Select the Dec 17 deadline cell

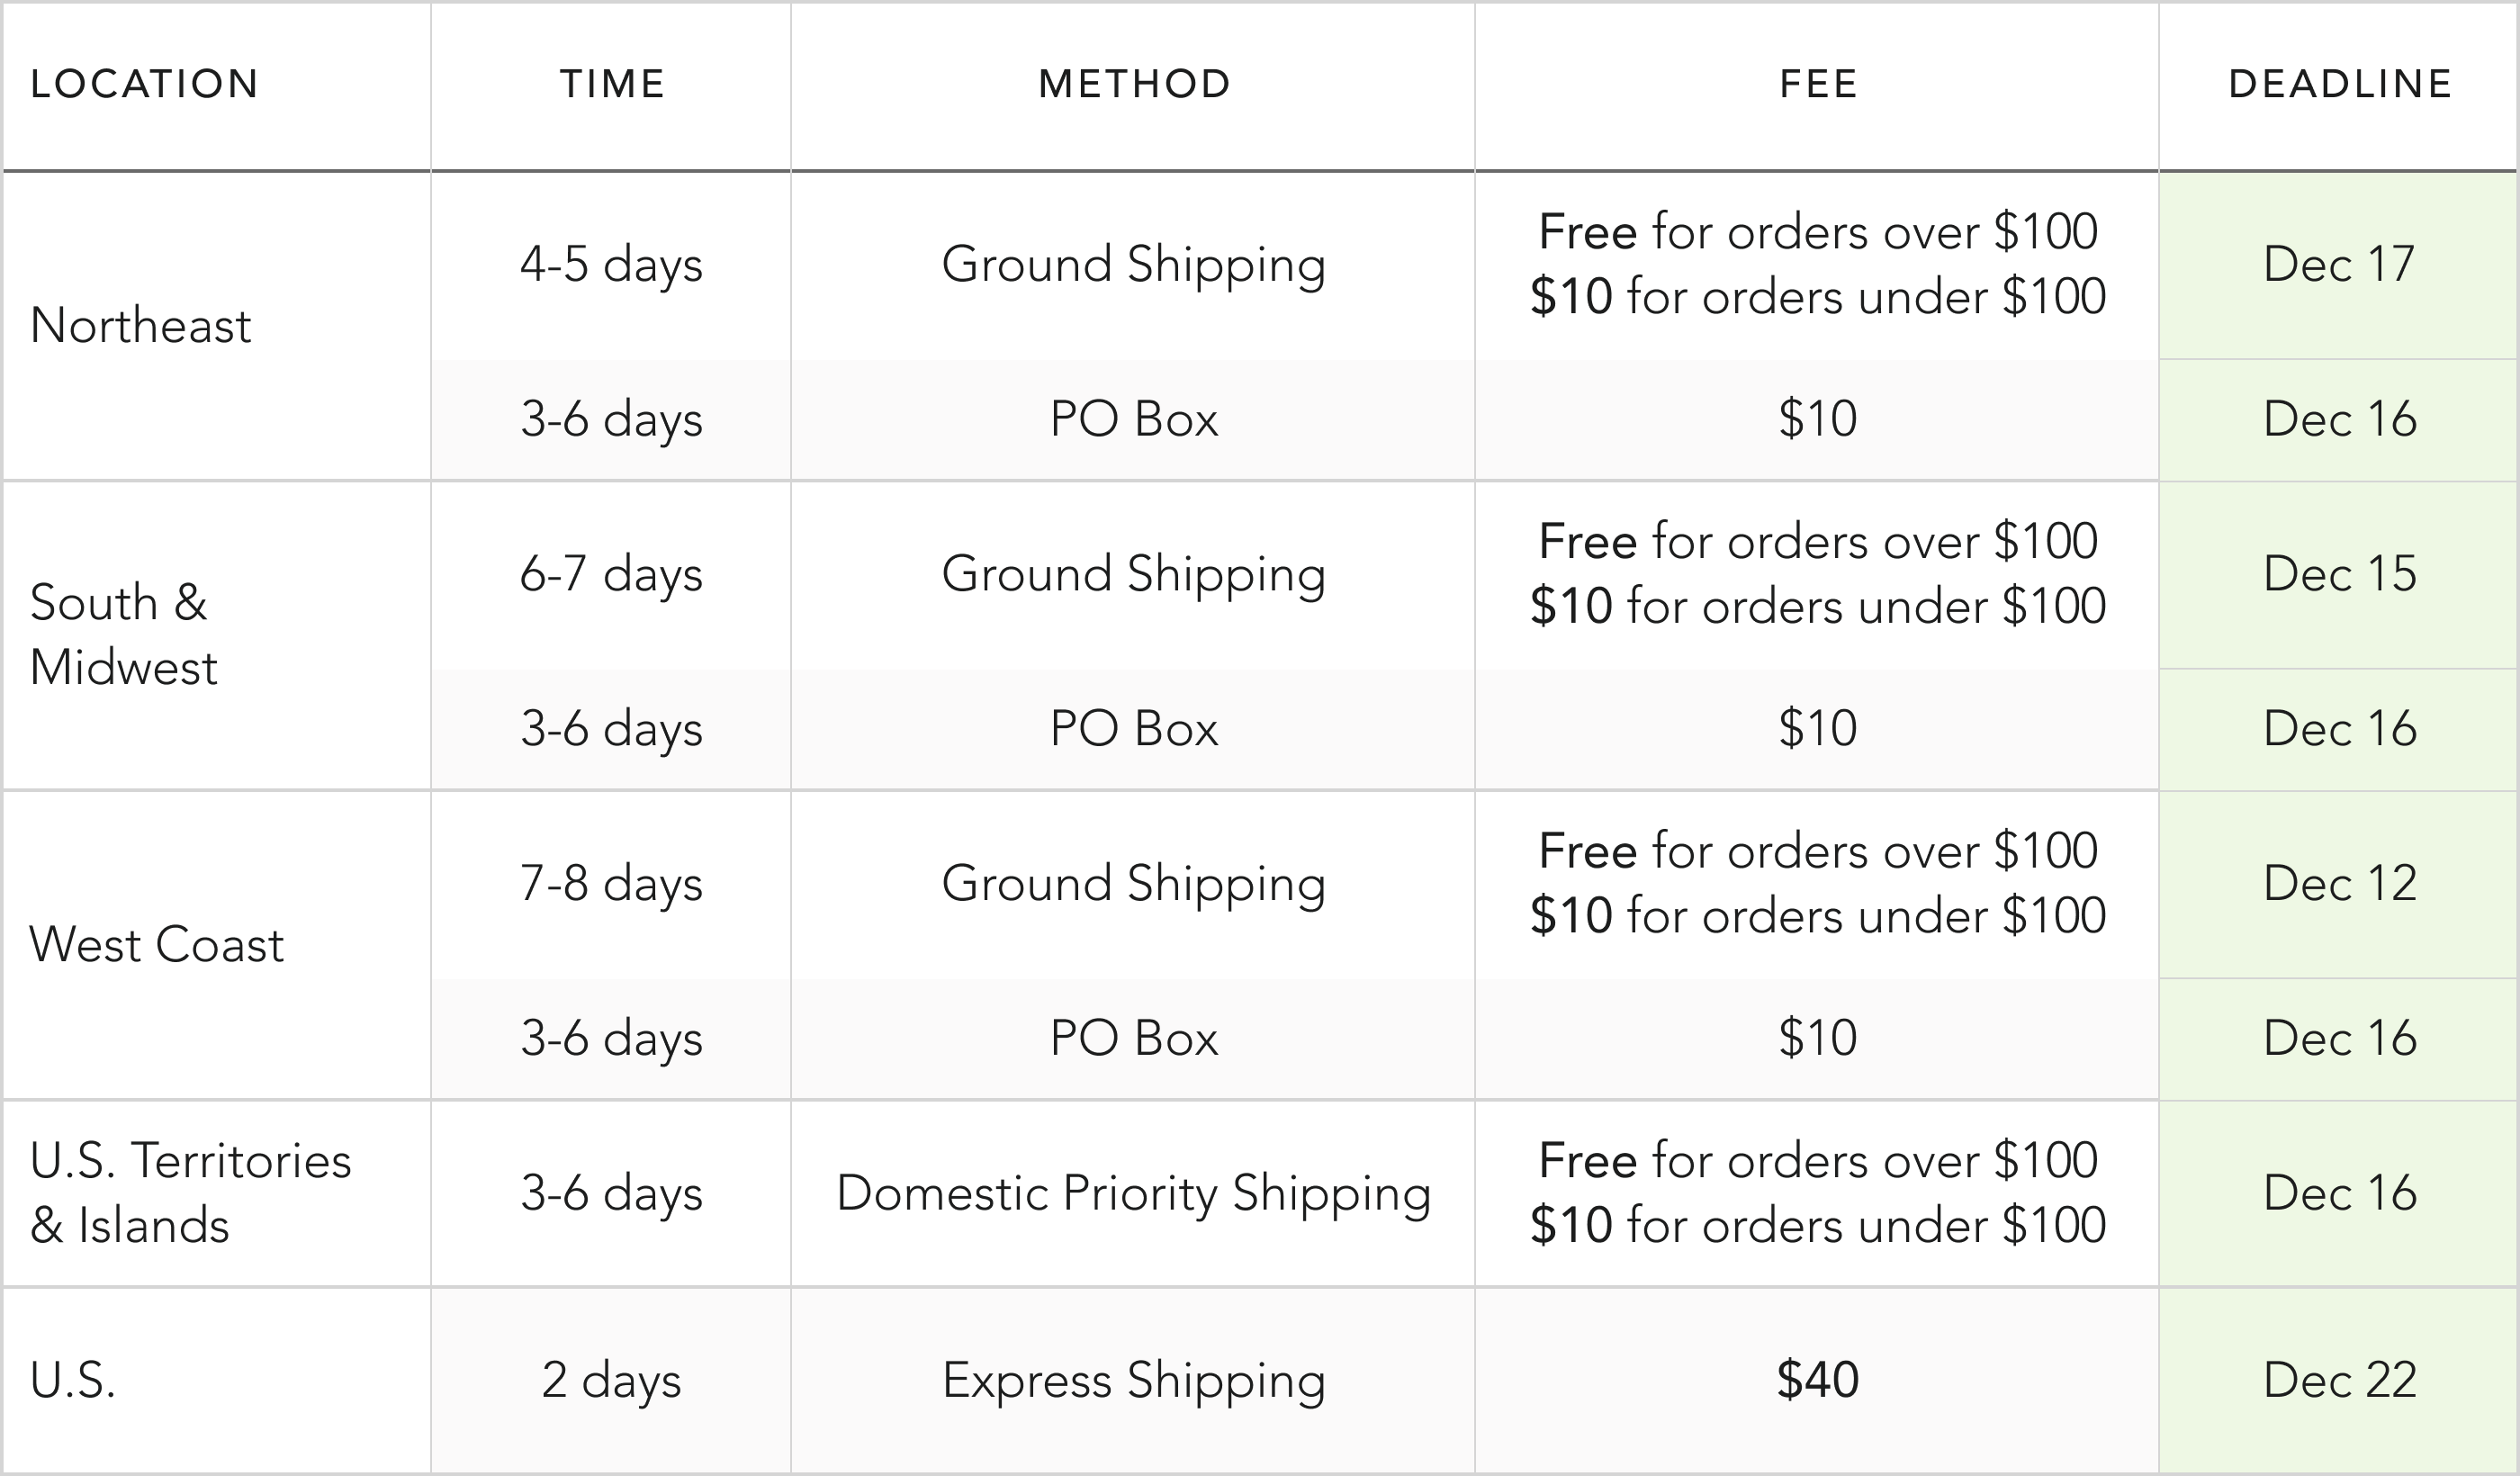[x=2340, y=265]
